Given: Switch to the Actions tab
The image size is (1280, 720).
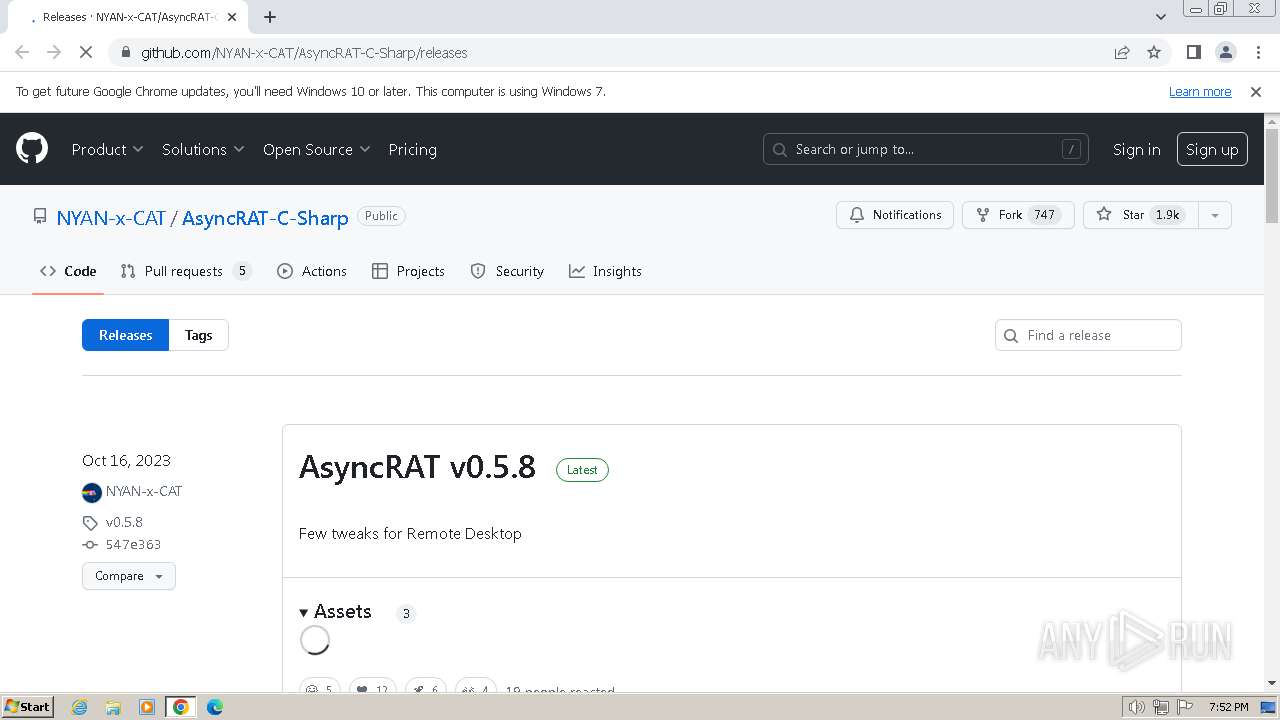Looking at the screenshot, I should 312,271.
